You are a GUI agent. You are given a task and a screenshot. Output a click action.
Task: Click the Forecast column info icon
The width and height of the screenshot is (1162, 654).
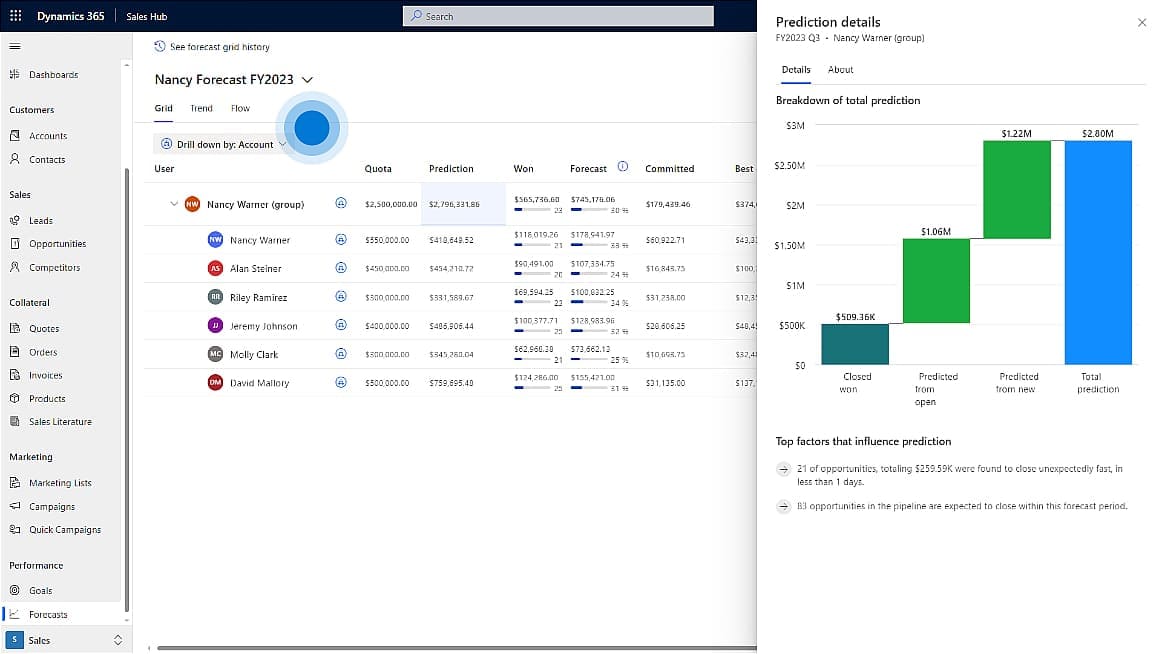(622, 167)
